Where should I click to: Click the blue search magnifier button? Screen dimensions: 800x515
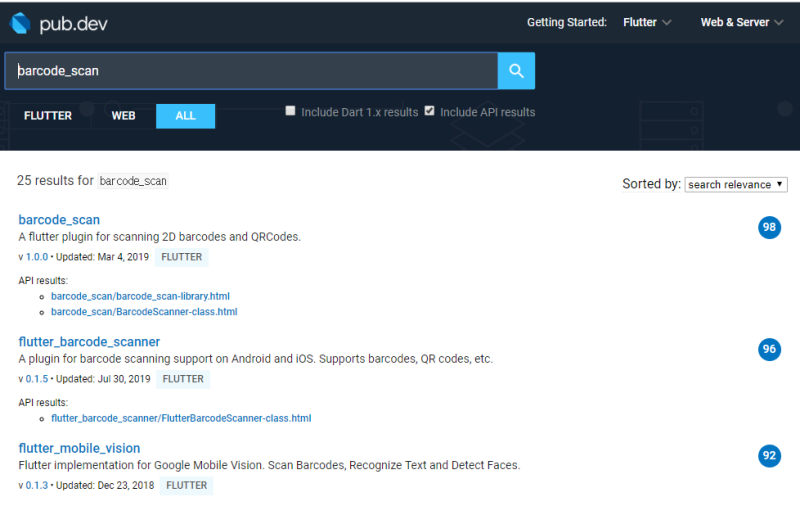coord(516,71)
